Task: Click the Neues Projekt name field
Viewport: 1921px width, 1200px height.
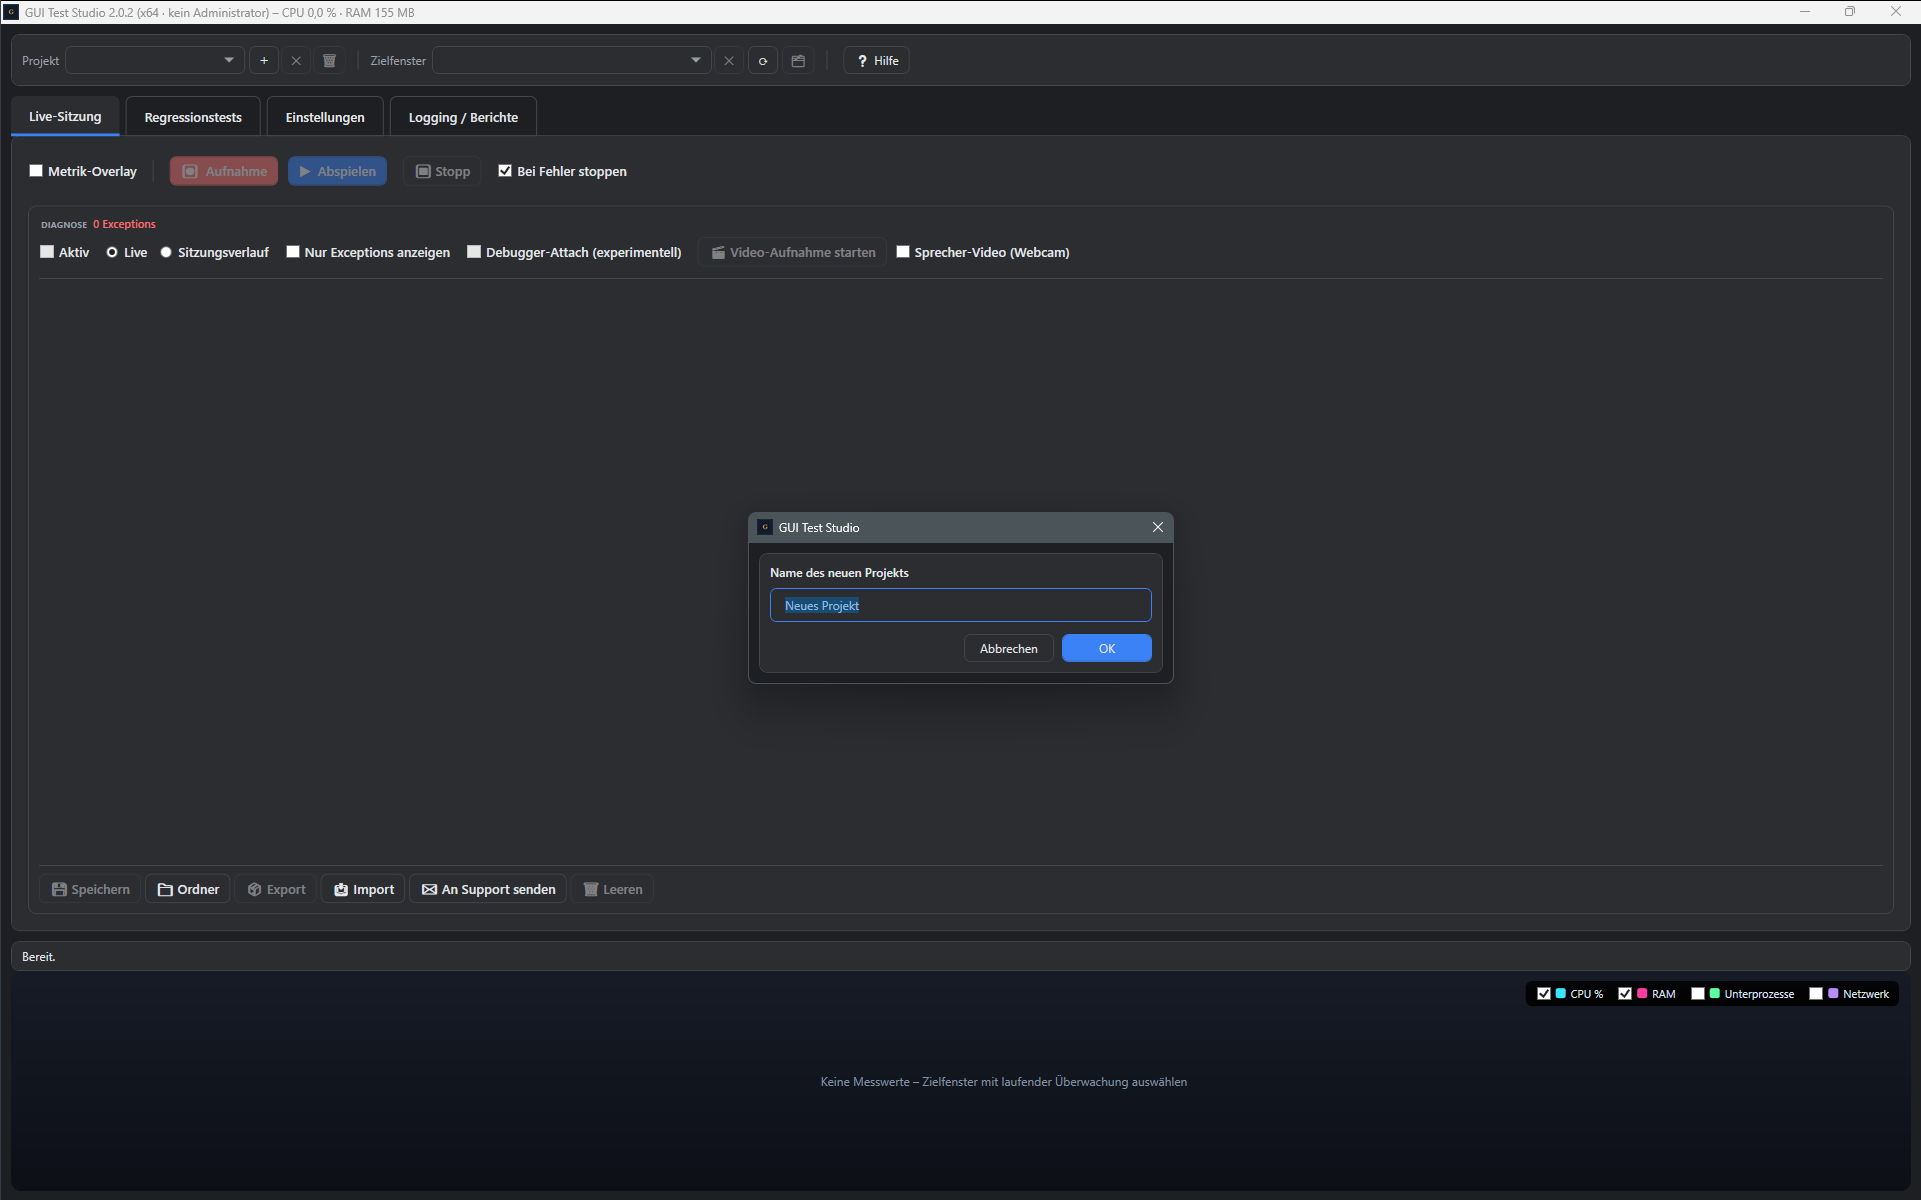Action: [961, 605]
